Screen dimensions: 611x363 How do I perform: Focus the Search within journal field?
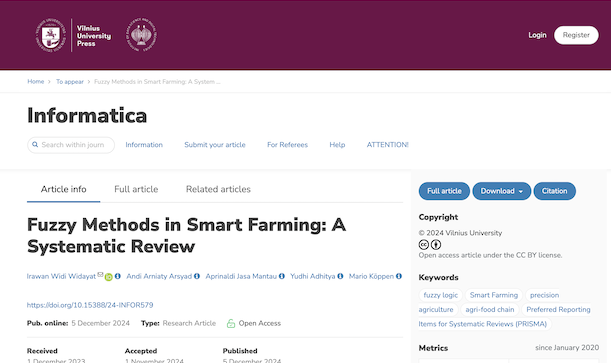pyautogui.click(x=71, y=145)
